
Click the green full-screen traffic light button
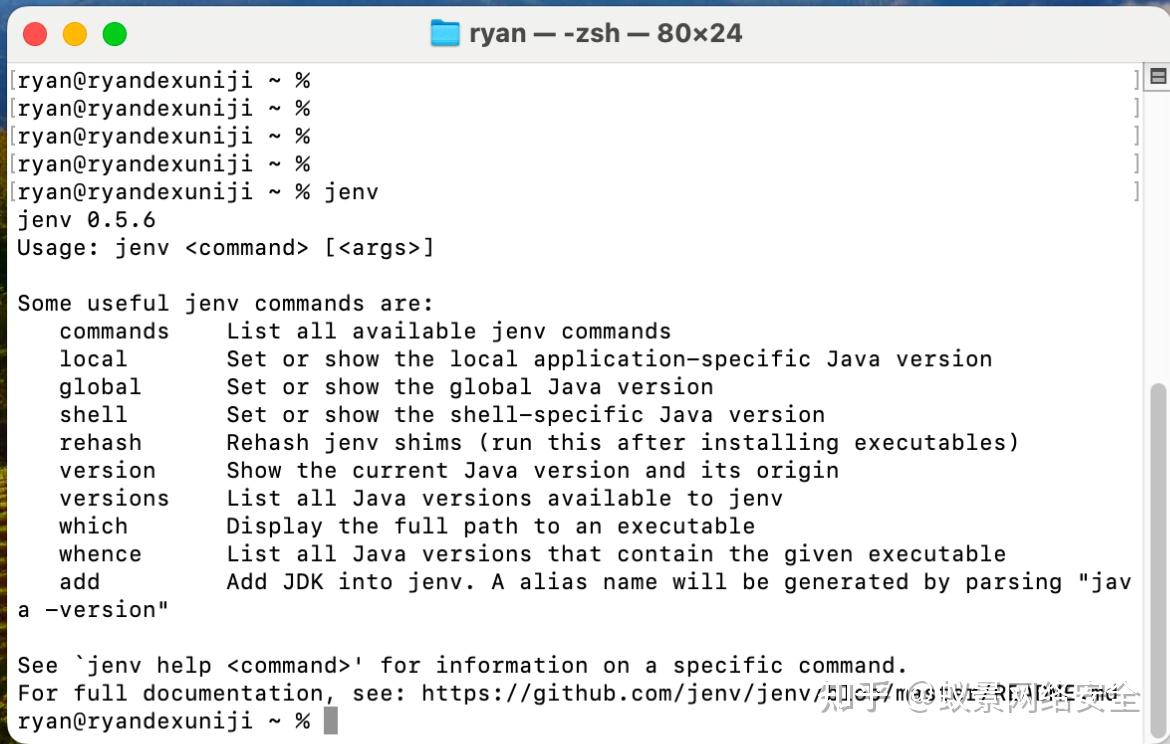point(114,33)
